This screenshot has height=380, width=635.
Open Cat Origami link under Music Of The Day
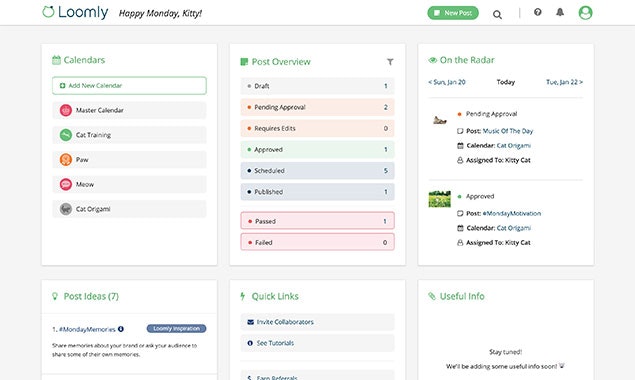(x=514, y=145)
